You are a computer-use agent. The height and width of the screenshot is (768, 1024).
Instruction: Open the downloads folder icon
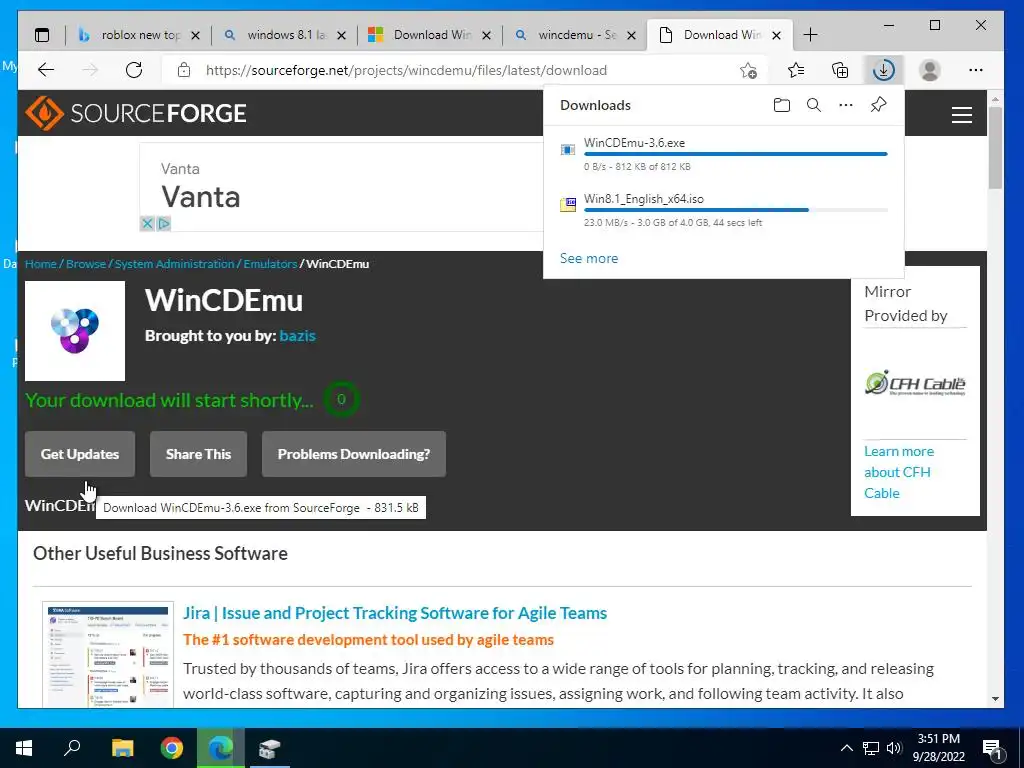point(782,105)
